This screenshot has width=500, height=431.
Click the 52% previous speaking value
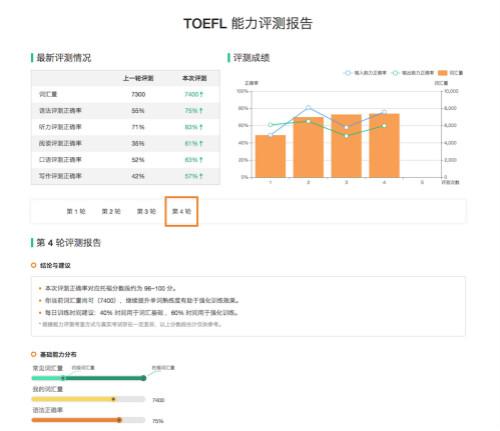click(x=138, y=160)
